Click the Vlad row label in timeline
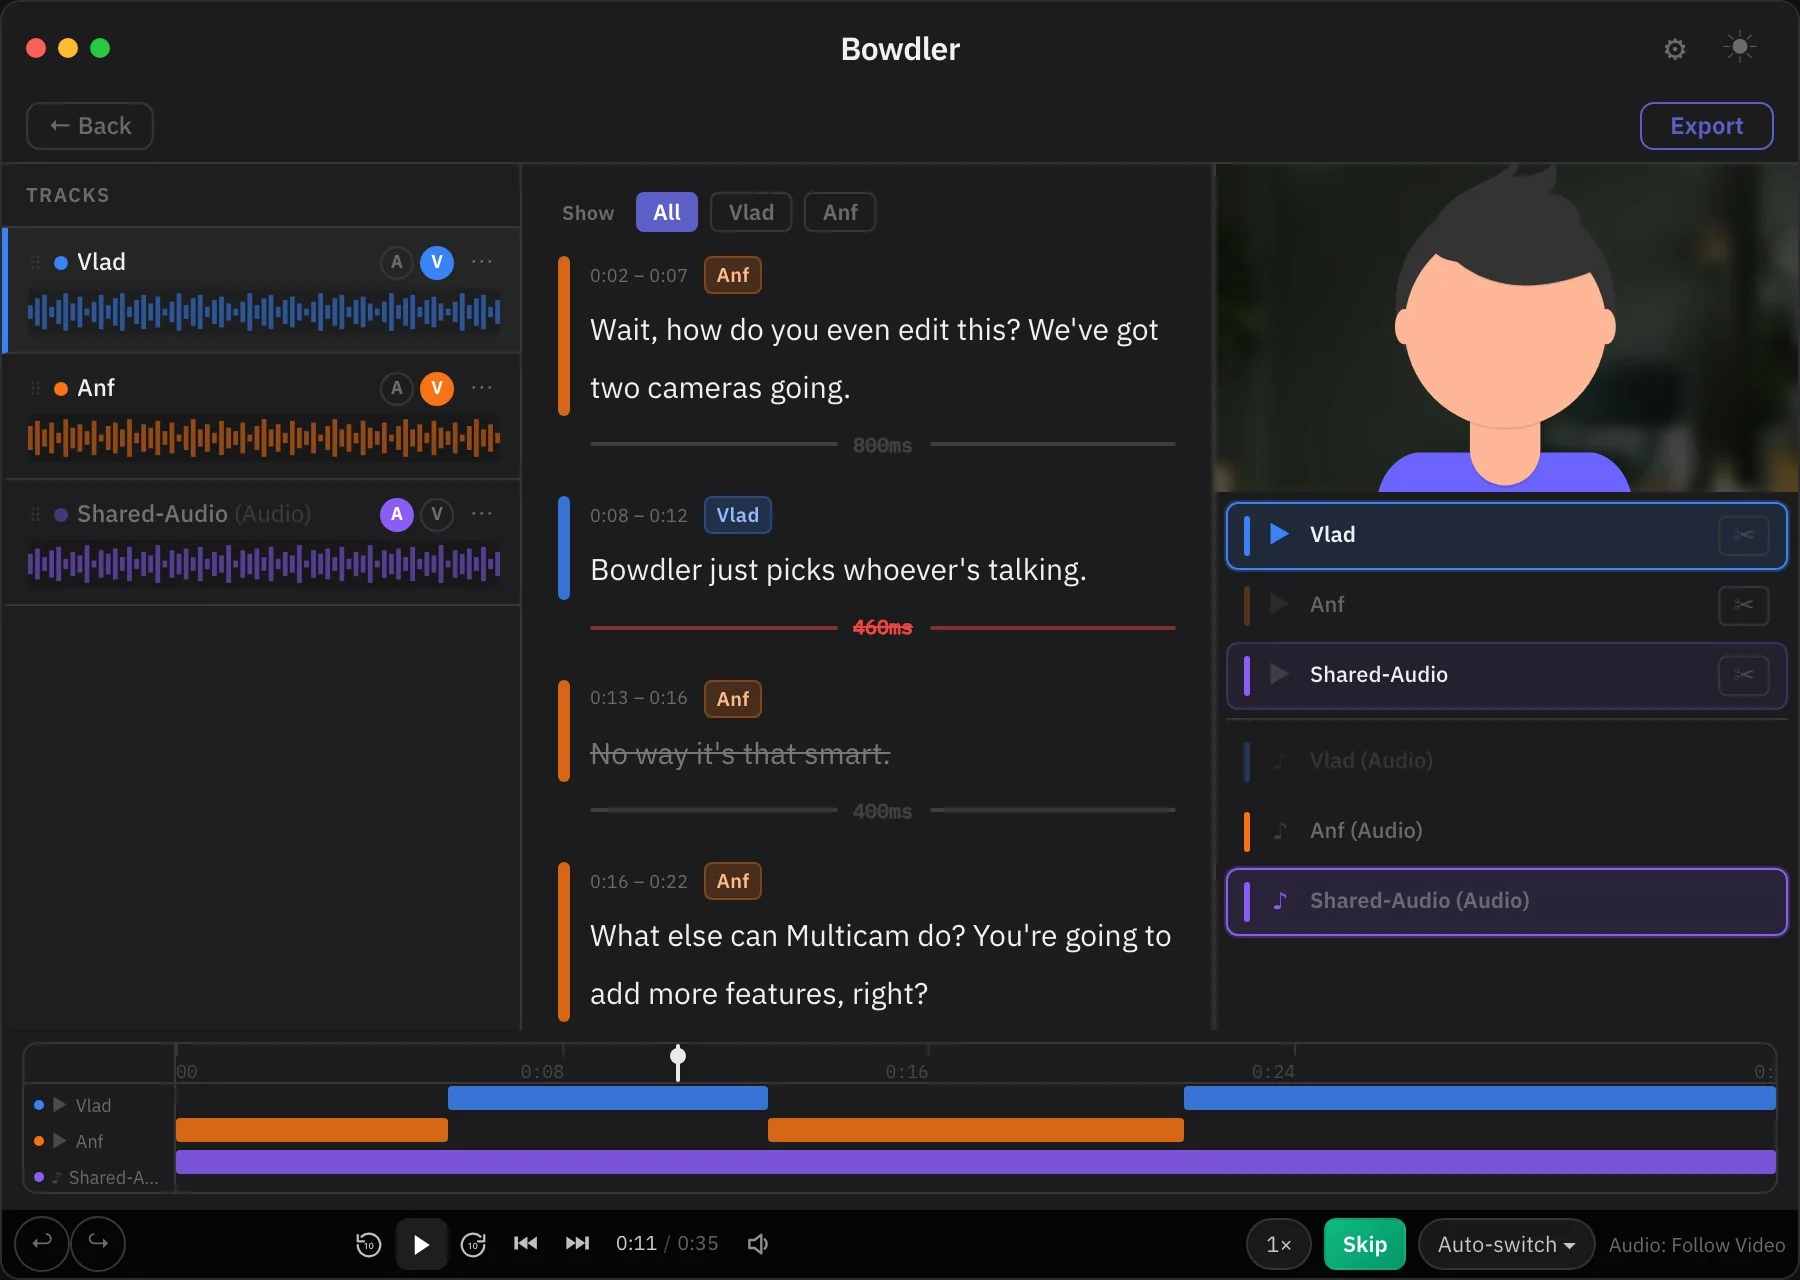The width and height of the screenshot is (1800, 1280). [93, 1105]
